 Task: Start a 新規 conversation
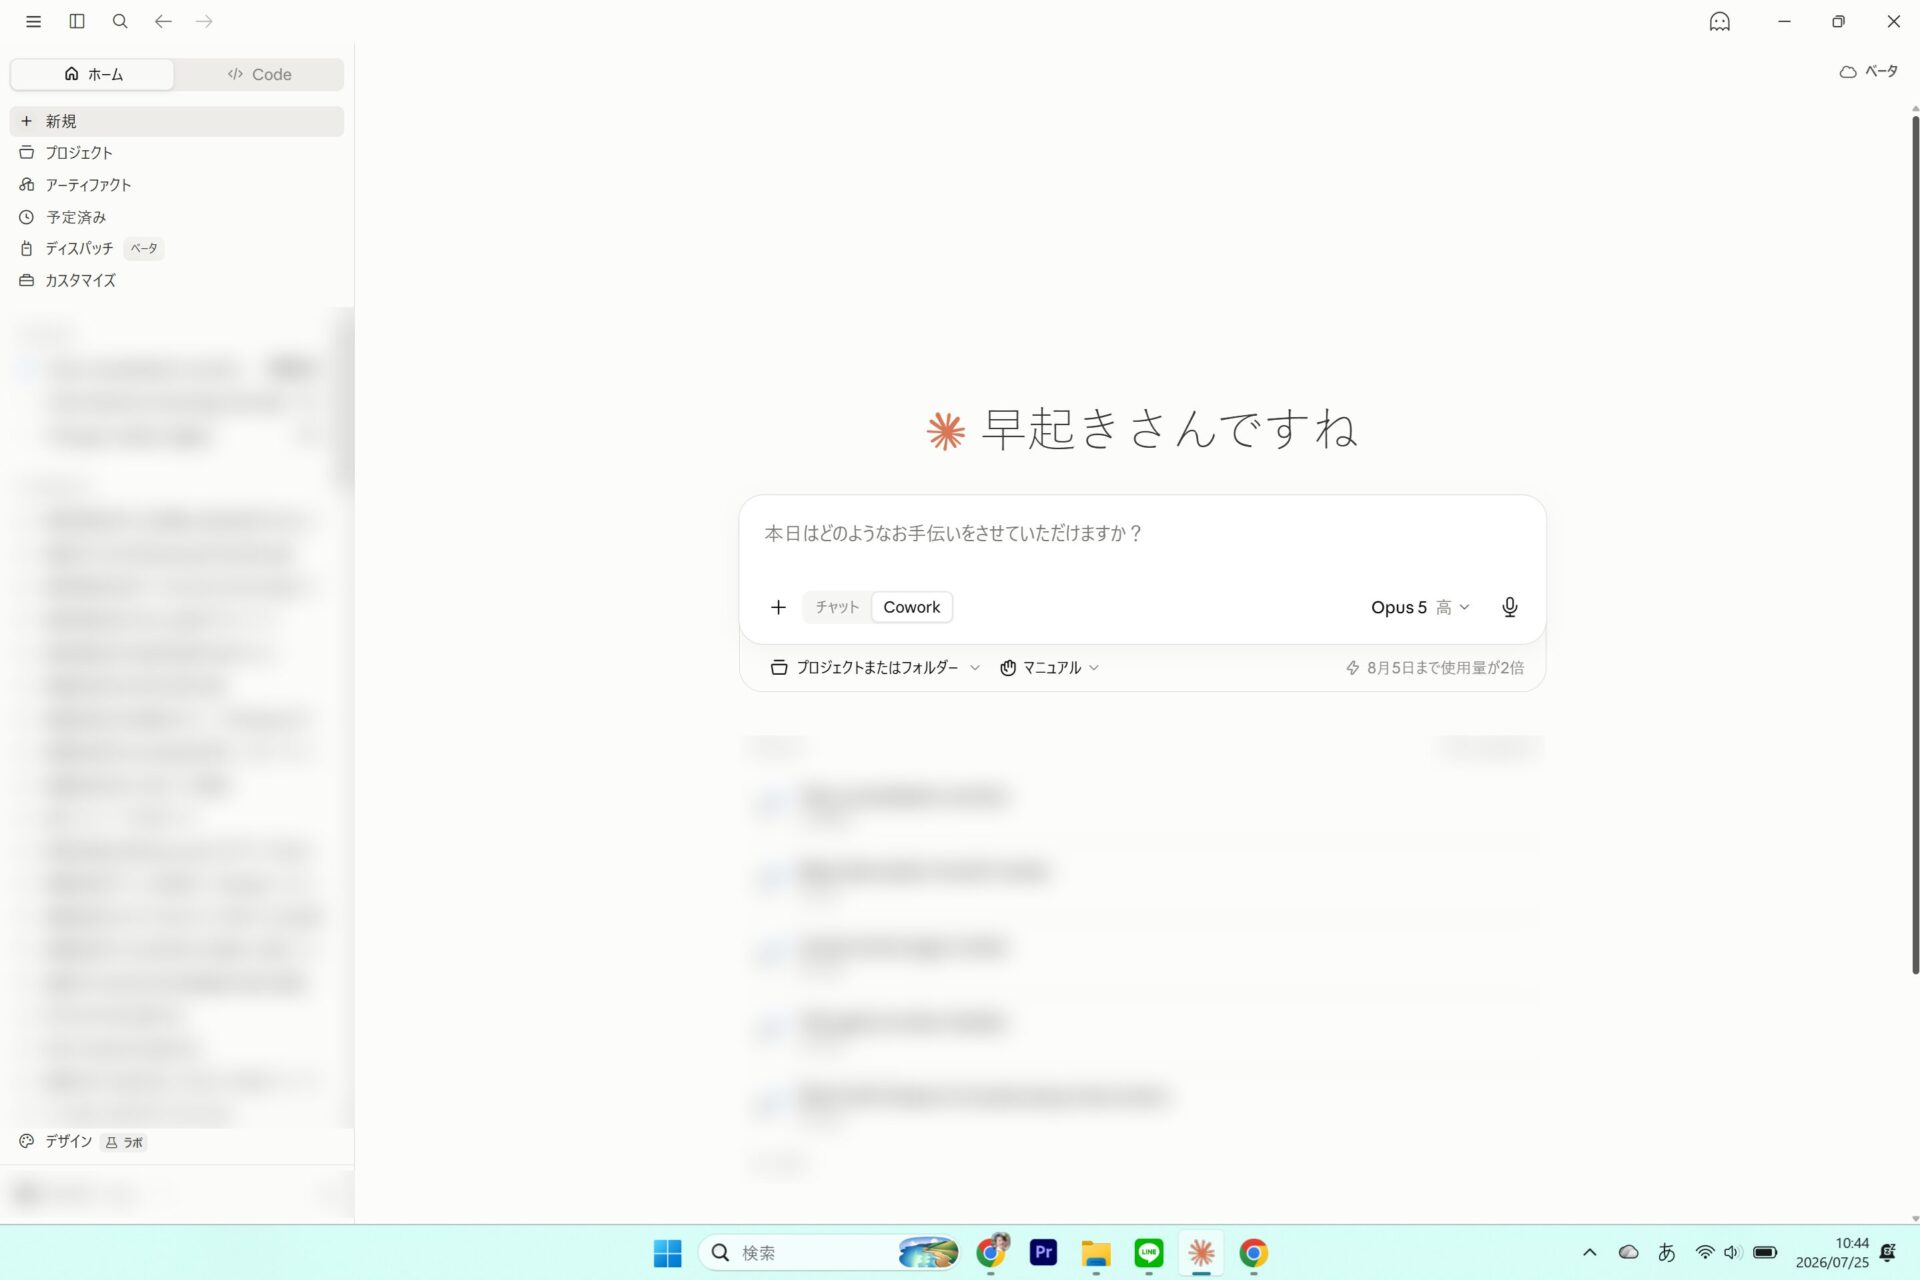(177, 121)
